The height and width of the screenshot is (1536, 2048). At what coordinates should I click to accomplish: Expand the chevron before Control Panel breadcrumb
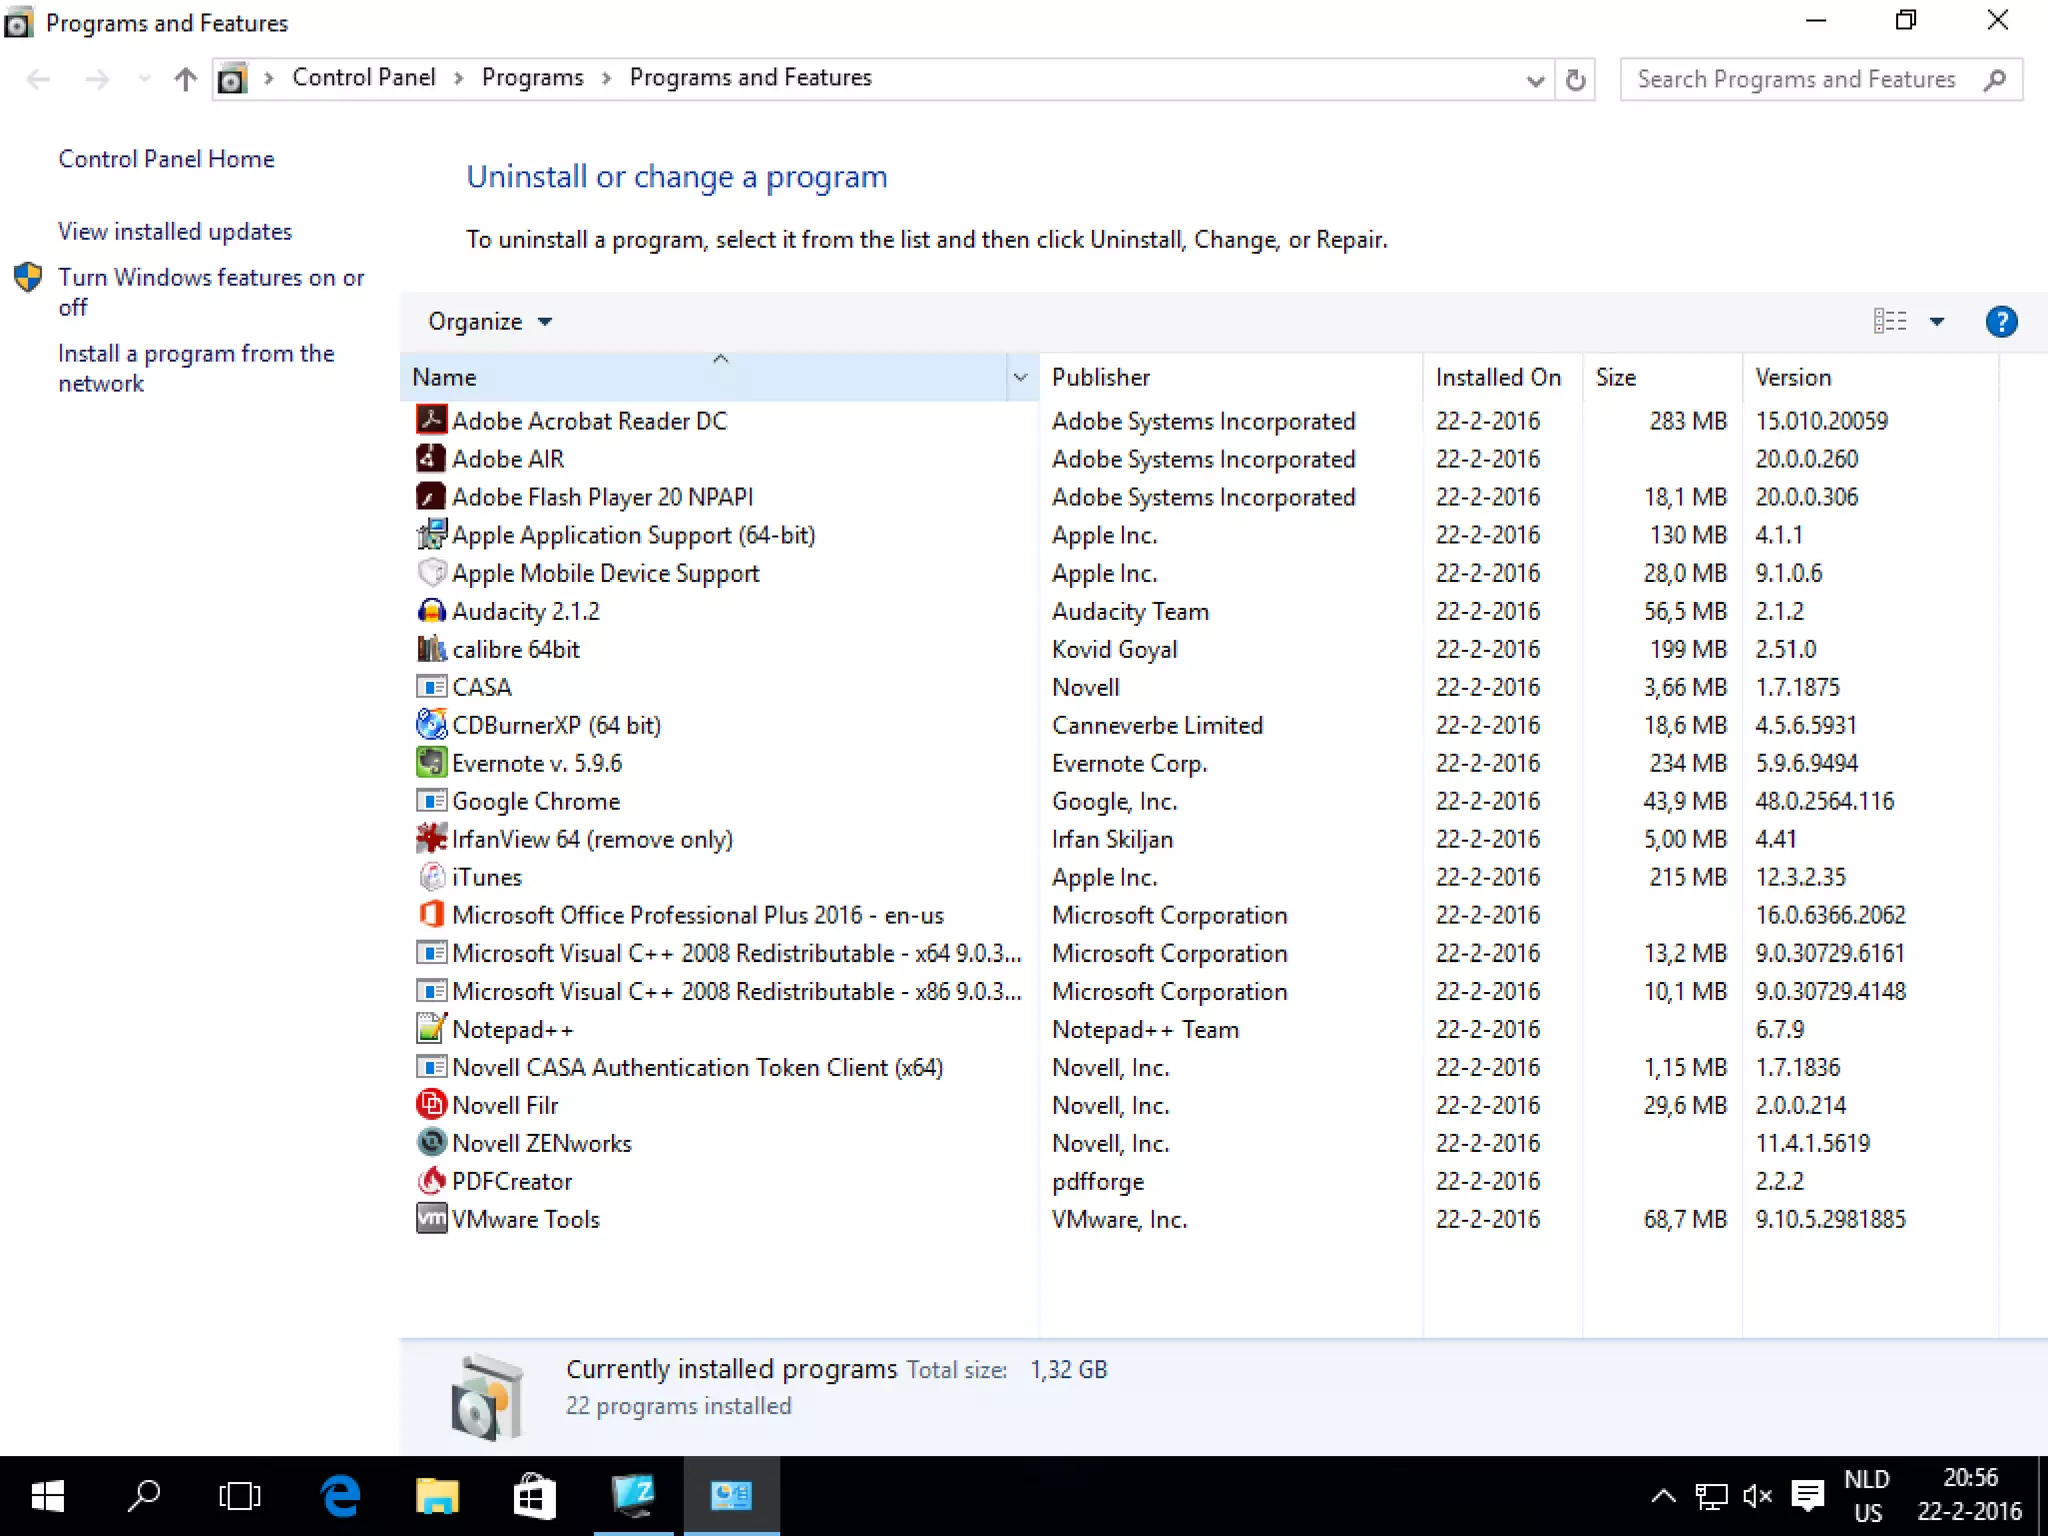(268, 78)
